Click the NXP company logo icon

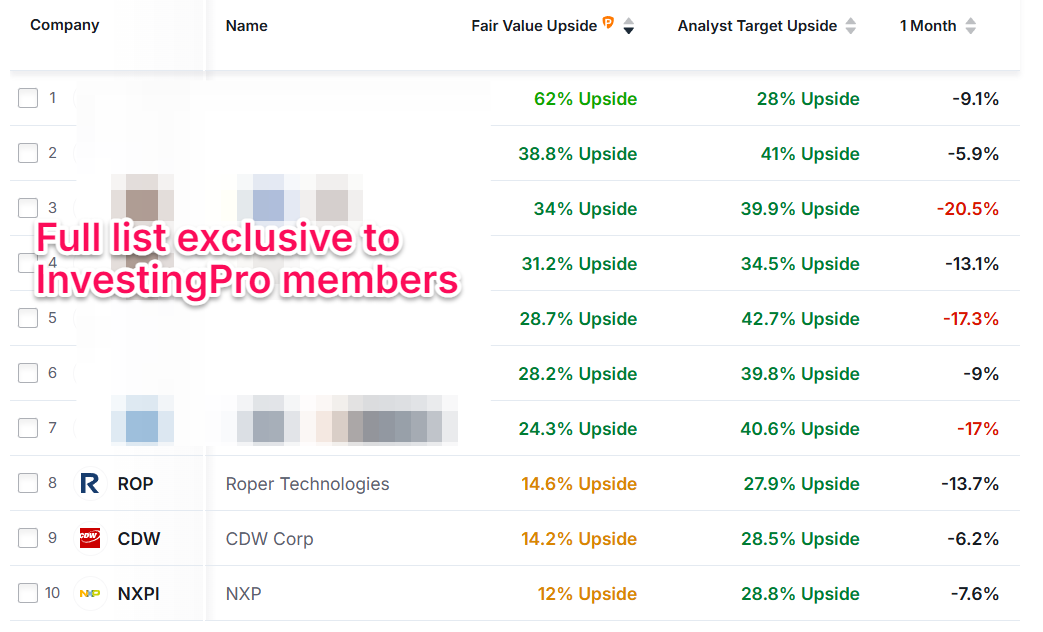coord(90,594)
